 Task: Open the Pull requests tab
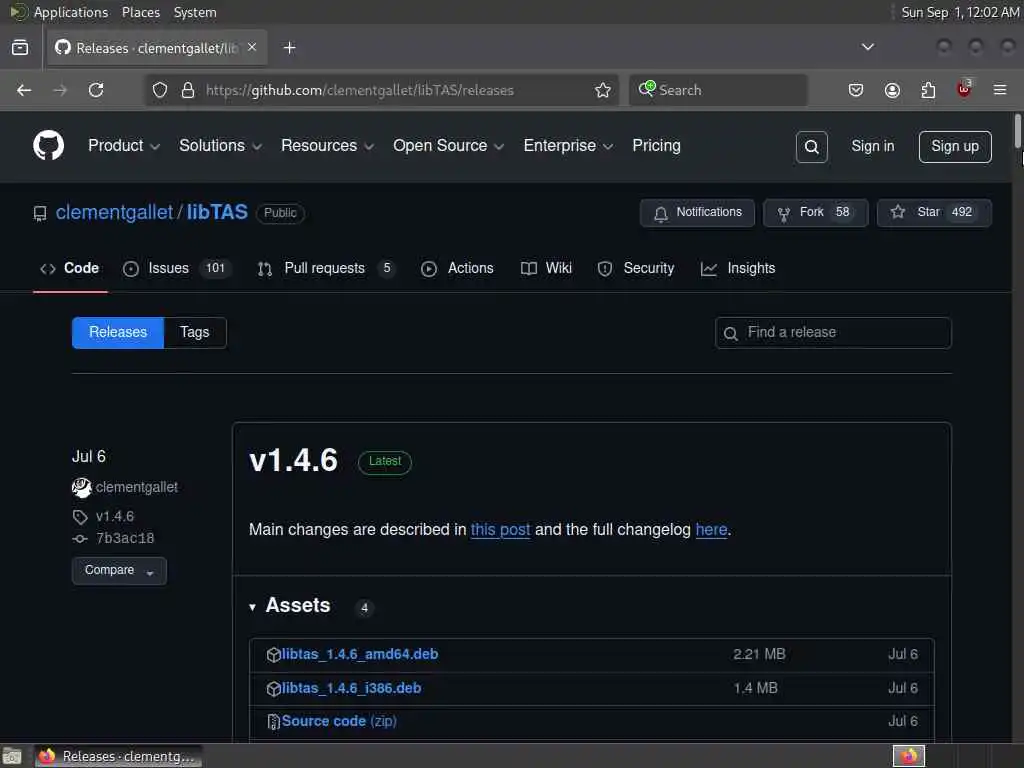click(326, 268)
